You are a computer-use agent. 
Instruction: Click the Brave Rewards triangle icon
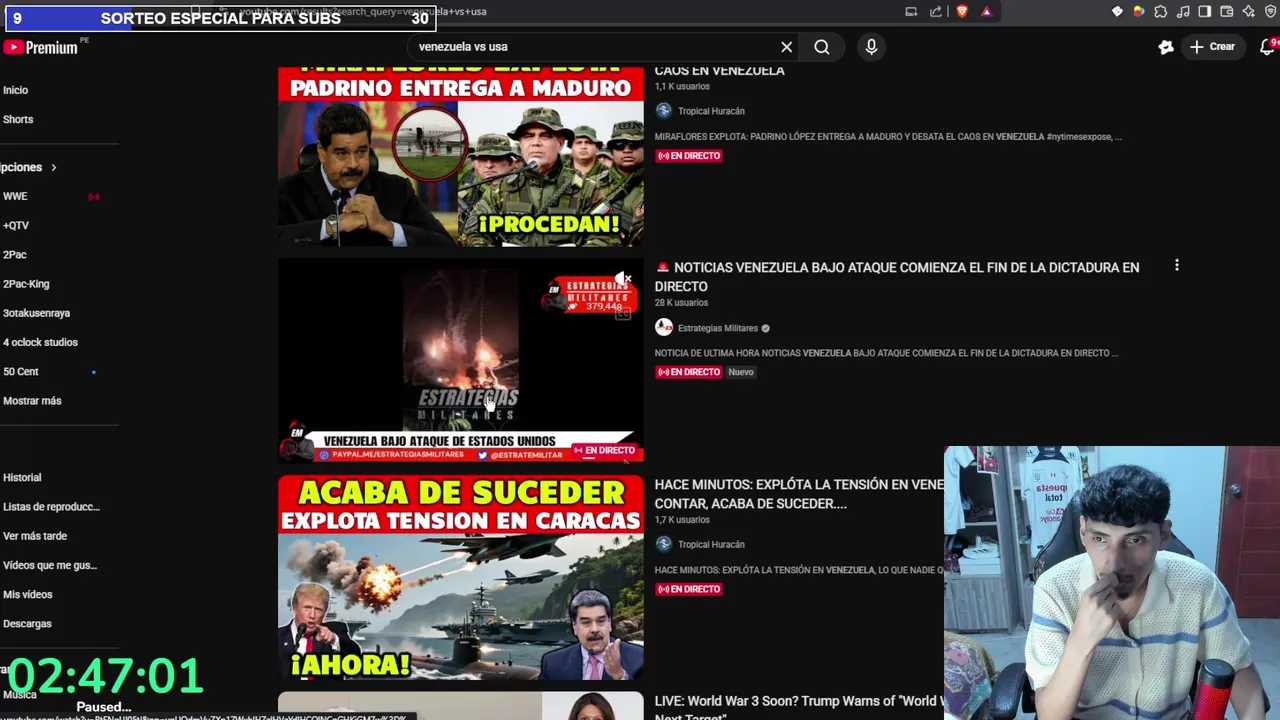[986, 12]
